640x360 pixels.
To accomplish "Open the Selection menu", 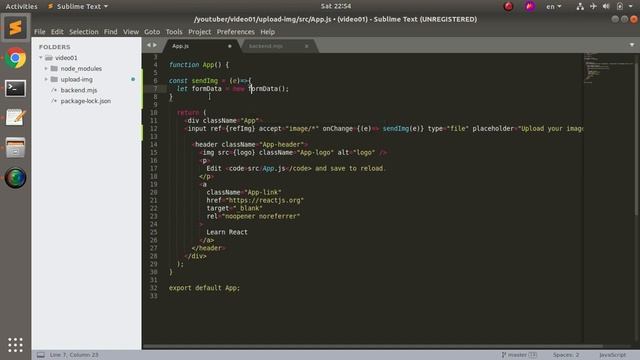I will 84,32.
